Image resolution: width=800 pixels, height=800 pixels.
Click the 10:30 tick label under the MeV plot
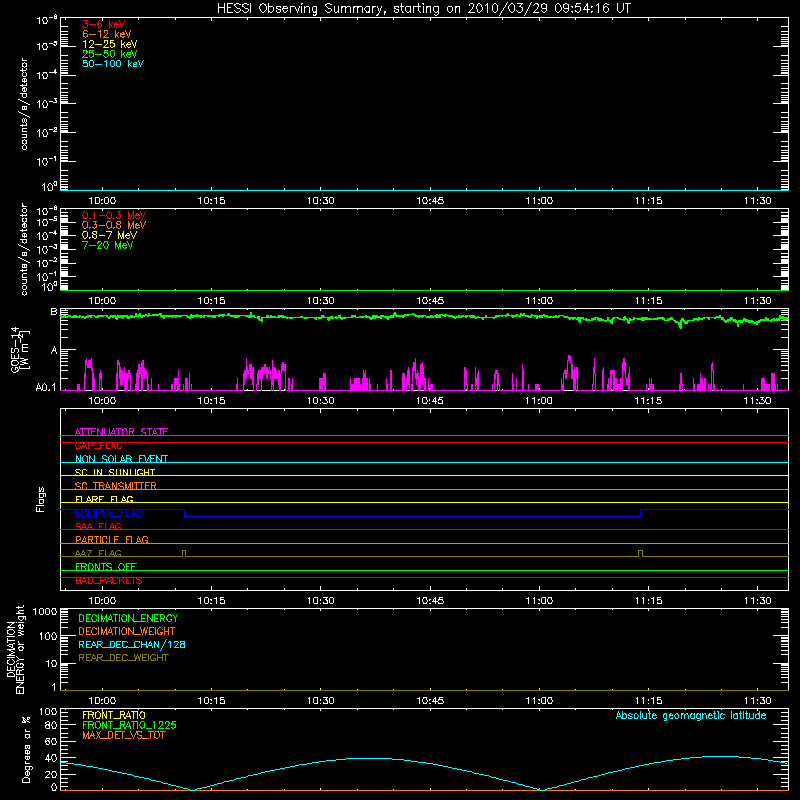click(x=320, y=301)
